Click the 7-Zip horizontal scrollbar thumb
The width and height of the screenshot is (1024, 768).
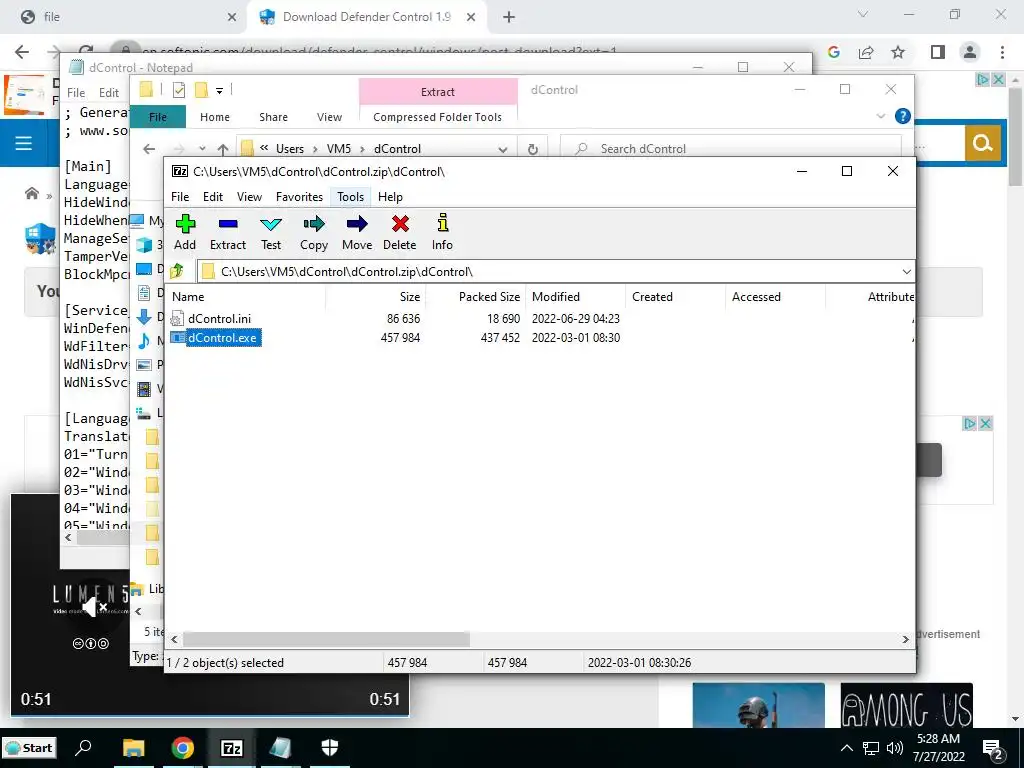pyautogui.click(x=326, y=639)
